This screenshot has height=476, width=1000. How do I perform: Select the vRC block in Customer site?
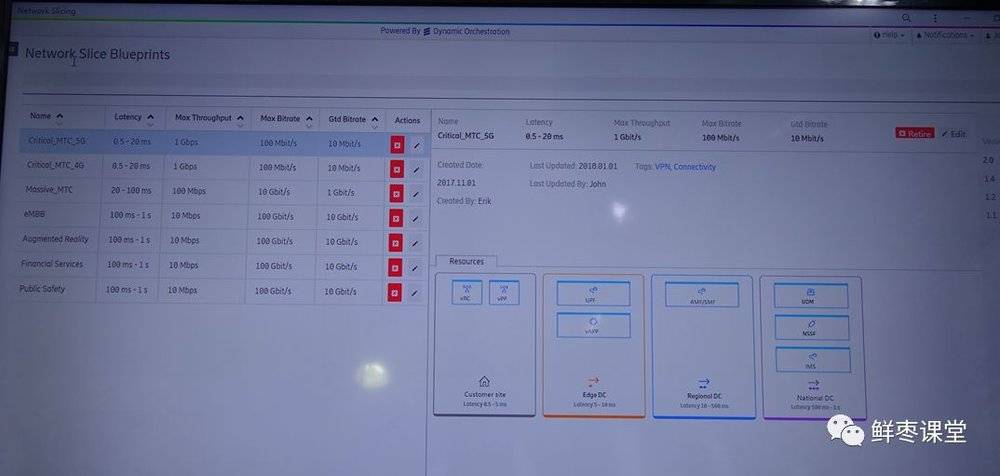point(467,292)
